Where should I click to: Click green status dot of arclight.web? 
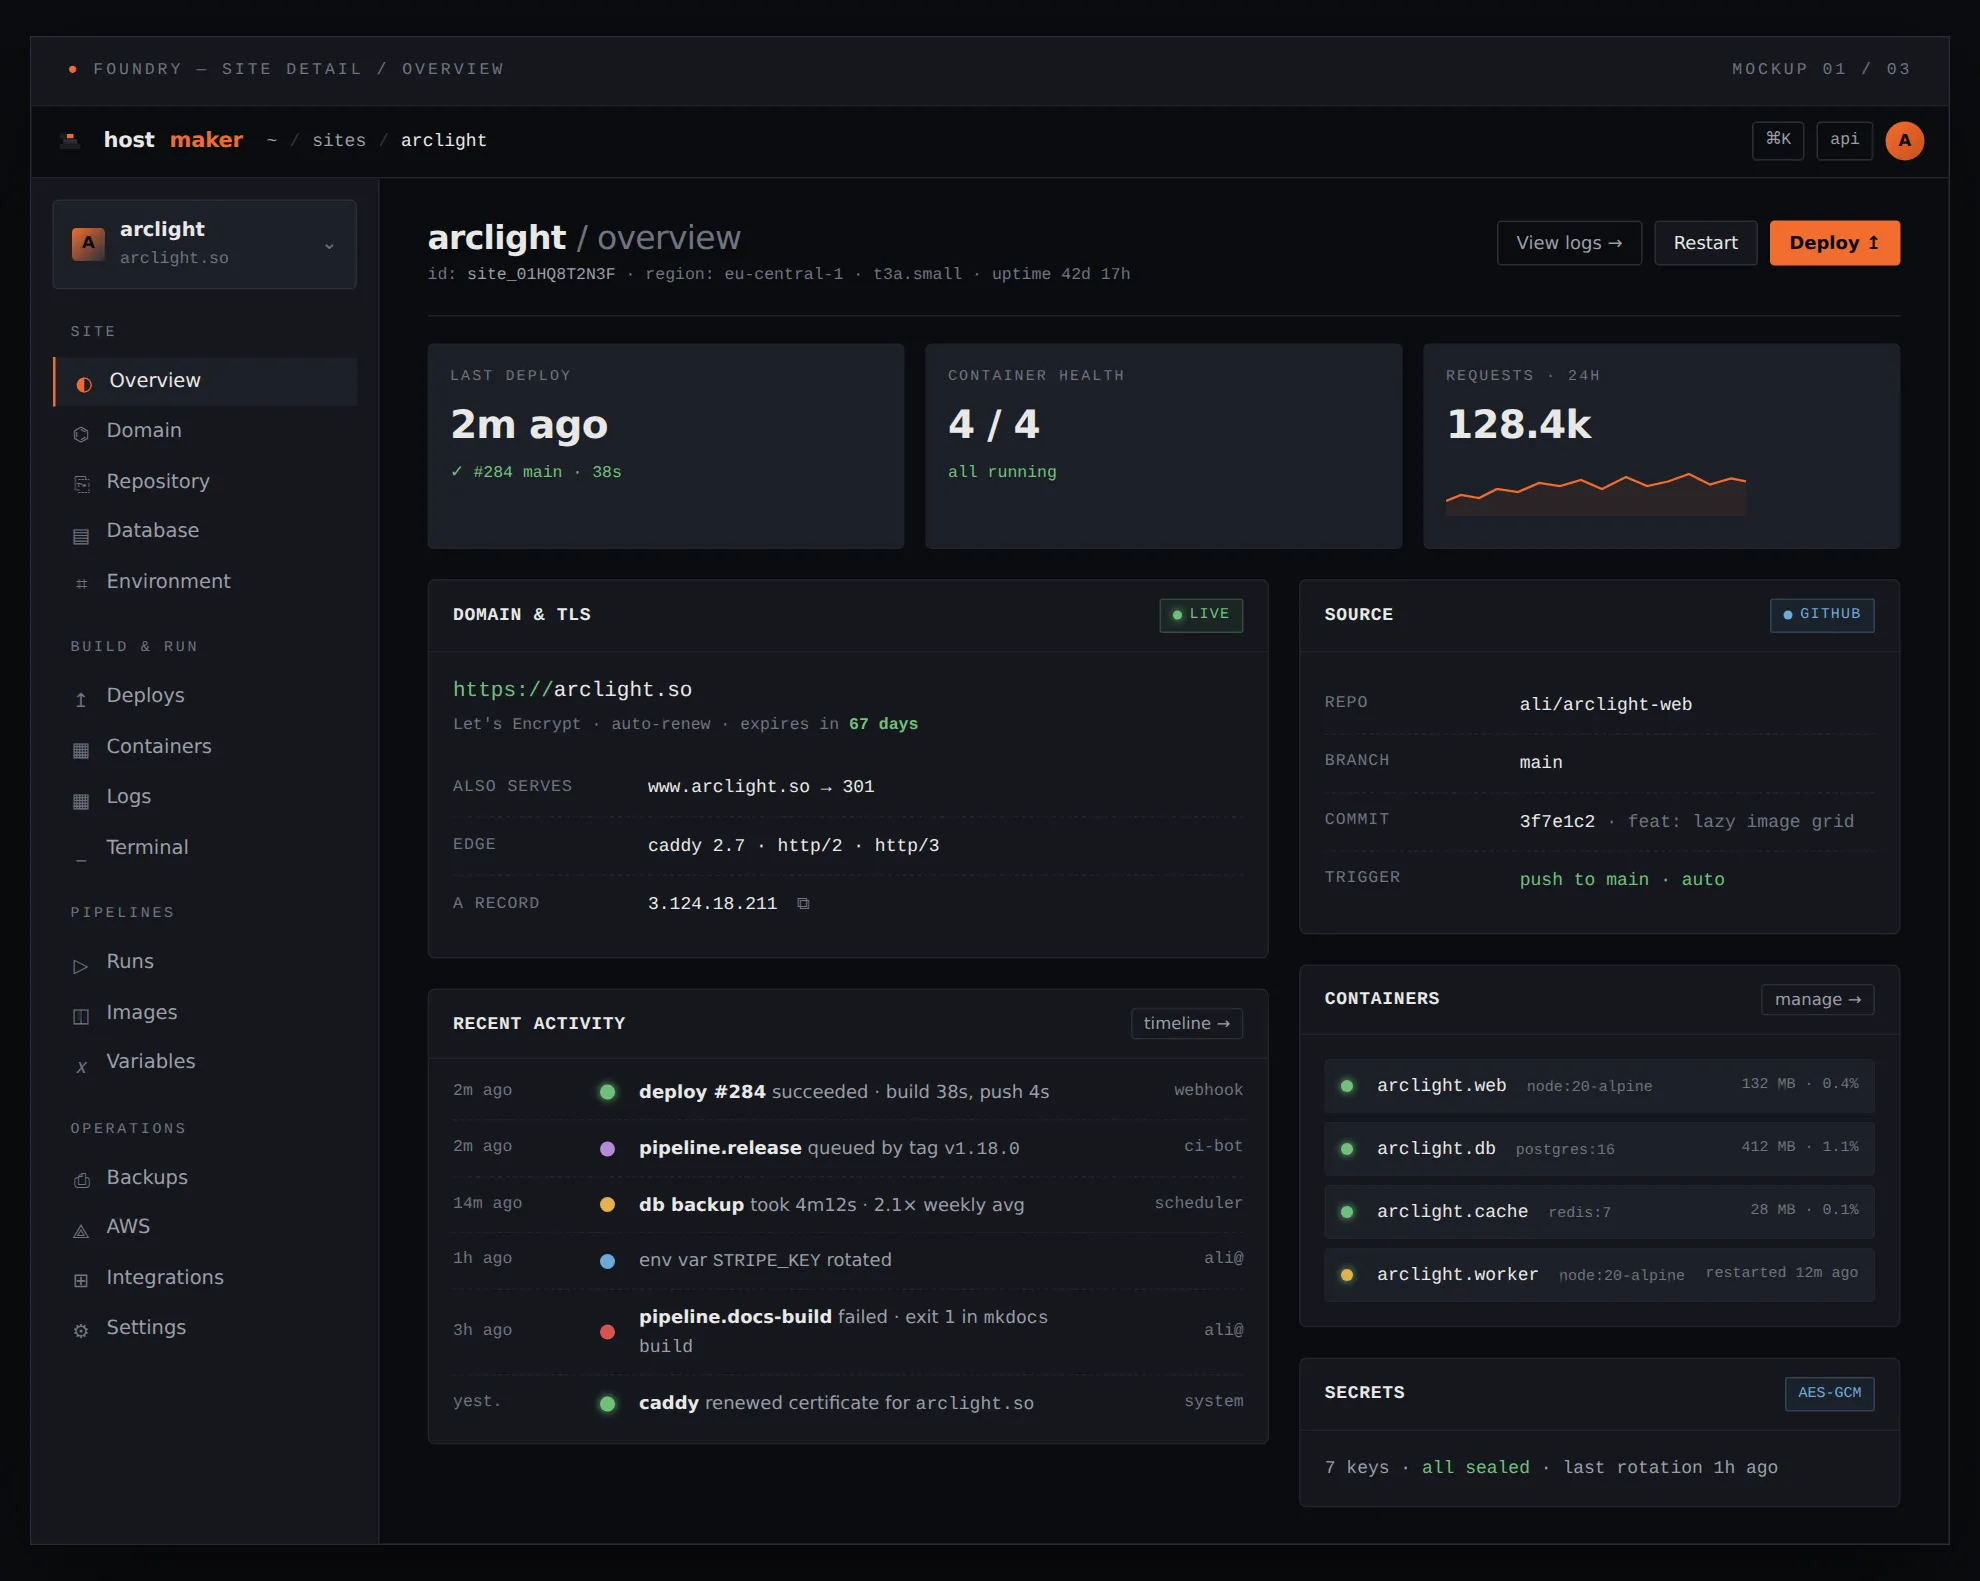(x=1347, y=1086)
